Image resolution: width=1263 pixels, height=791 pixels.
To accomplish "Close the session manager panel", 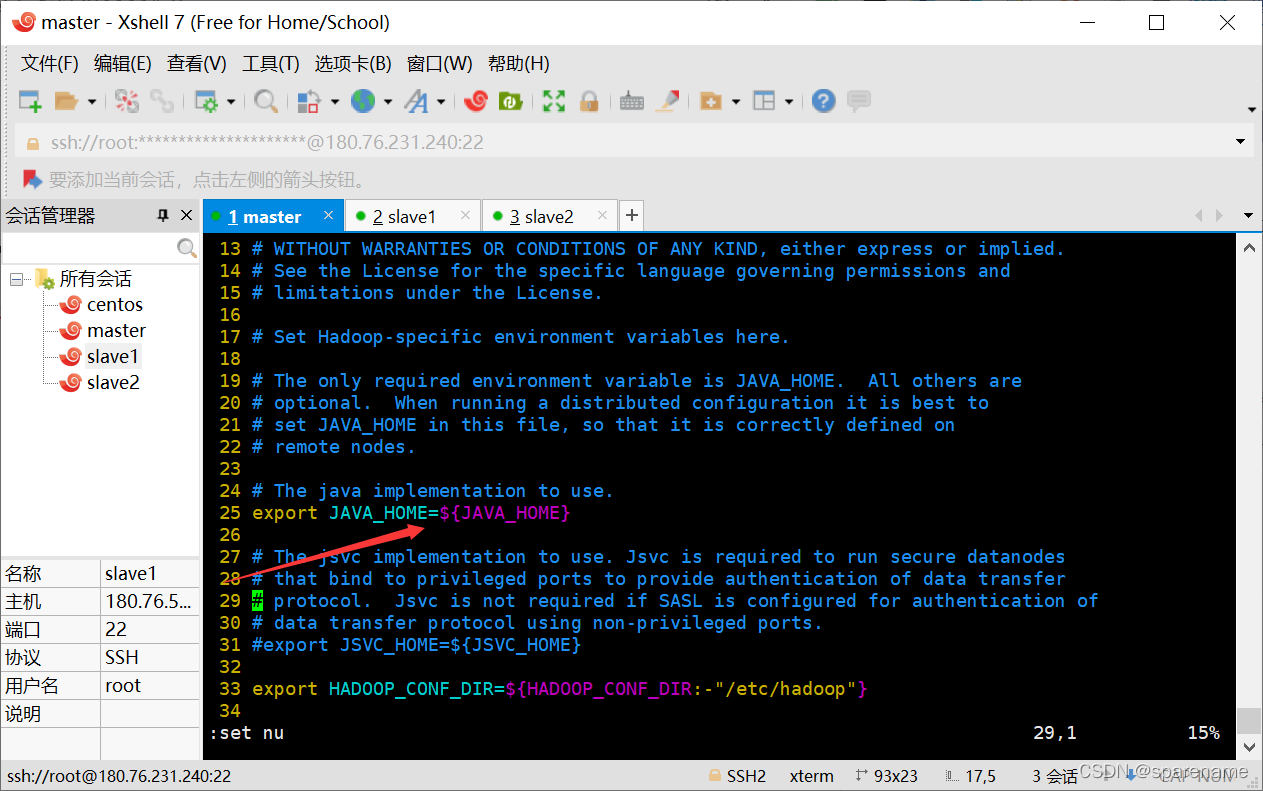I will (186, 216).
